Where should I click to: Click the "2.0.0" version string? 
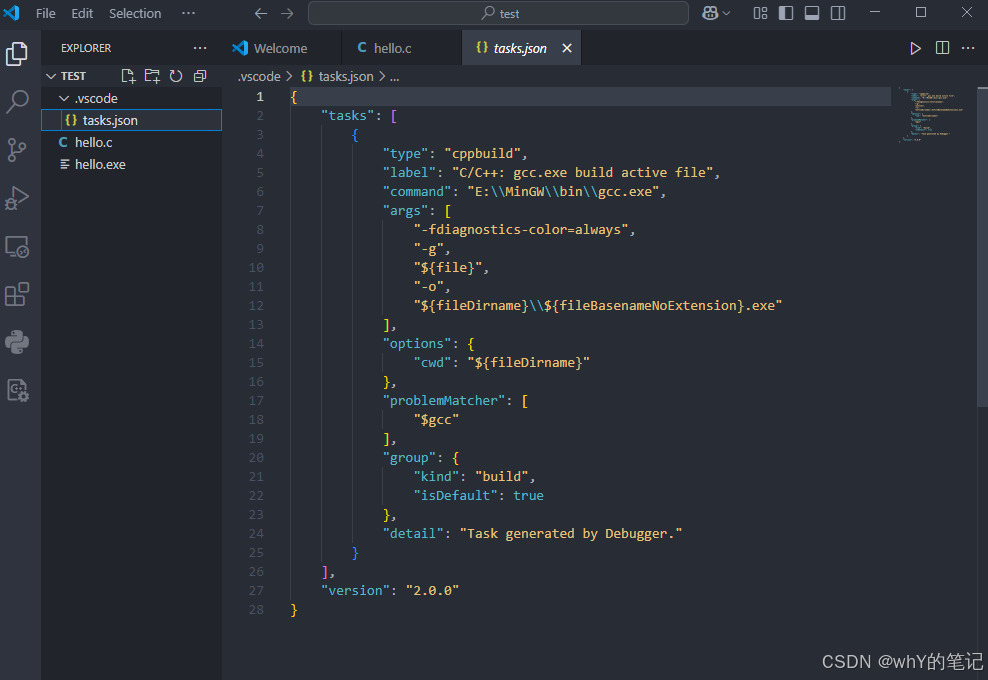pyautogui.click(x=432, y=591)
